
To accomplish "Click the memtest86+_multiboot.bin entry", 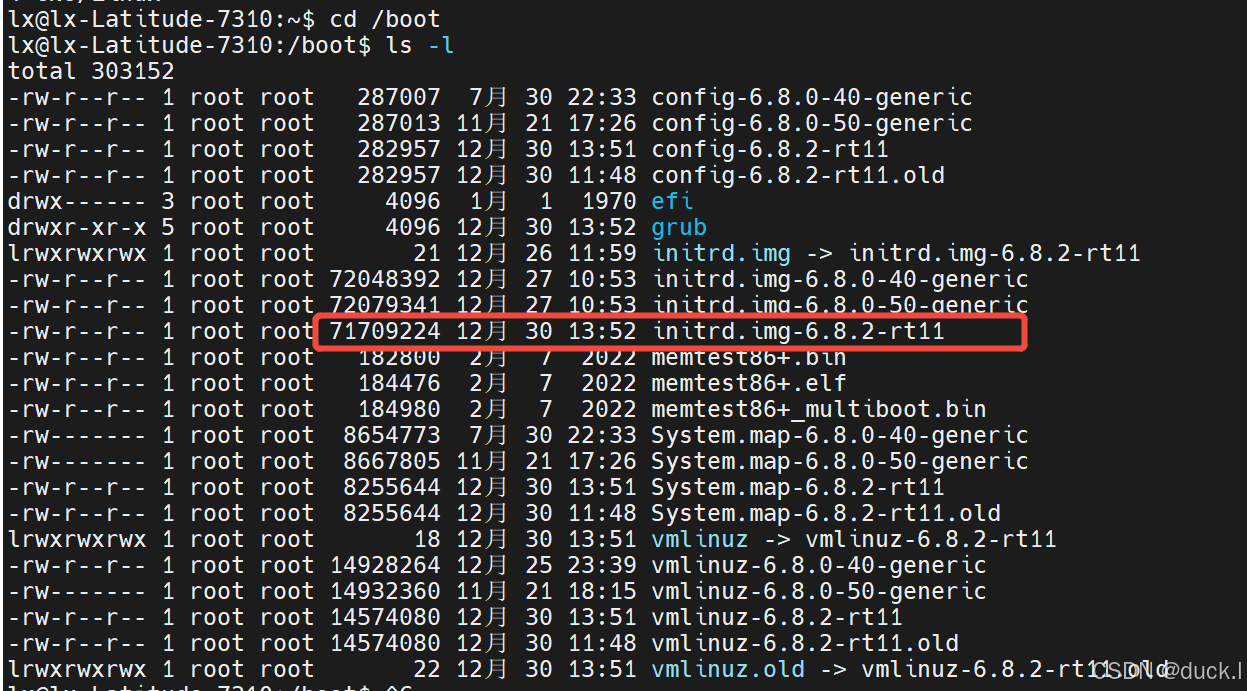I will 818,408.
